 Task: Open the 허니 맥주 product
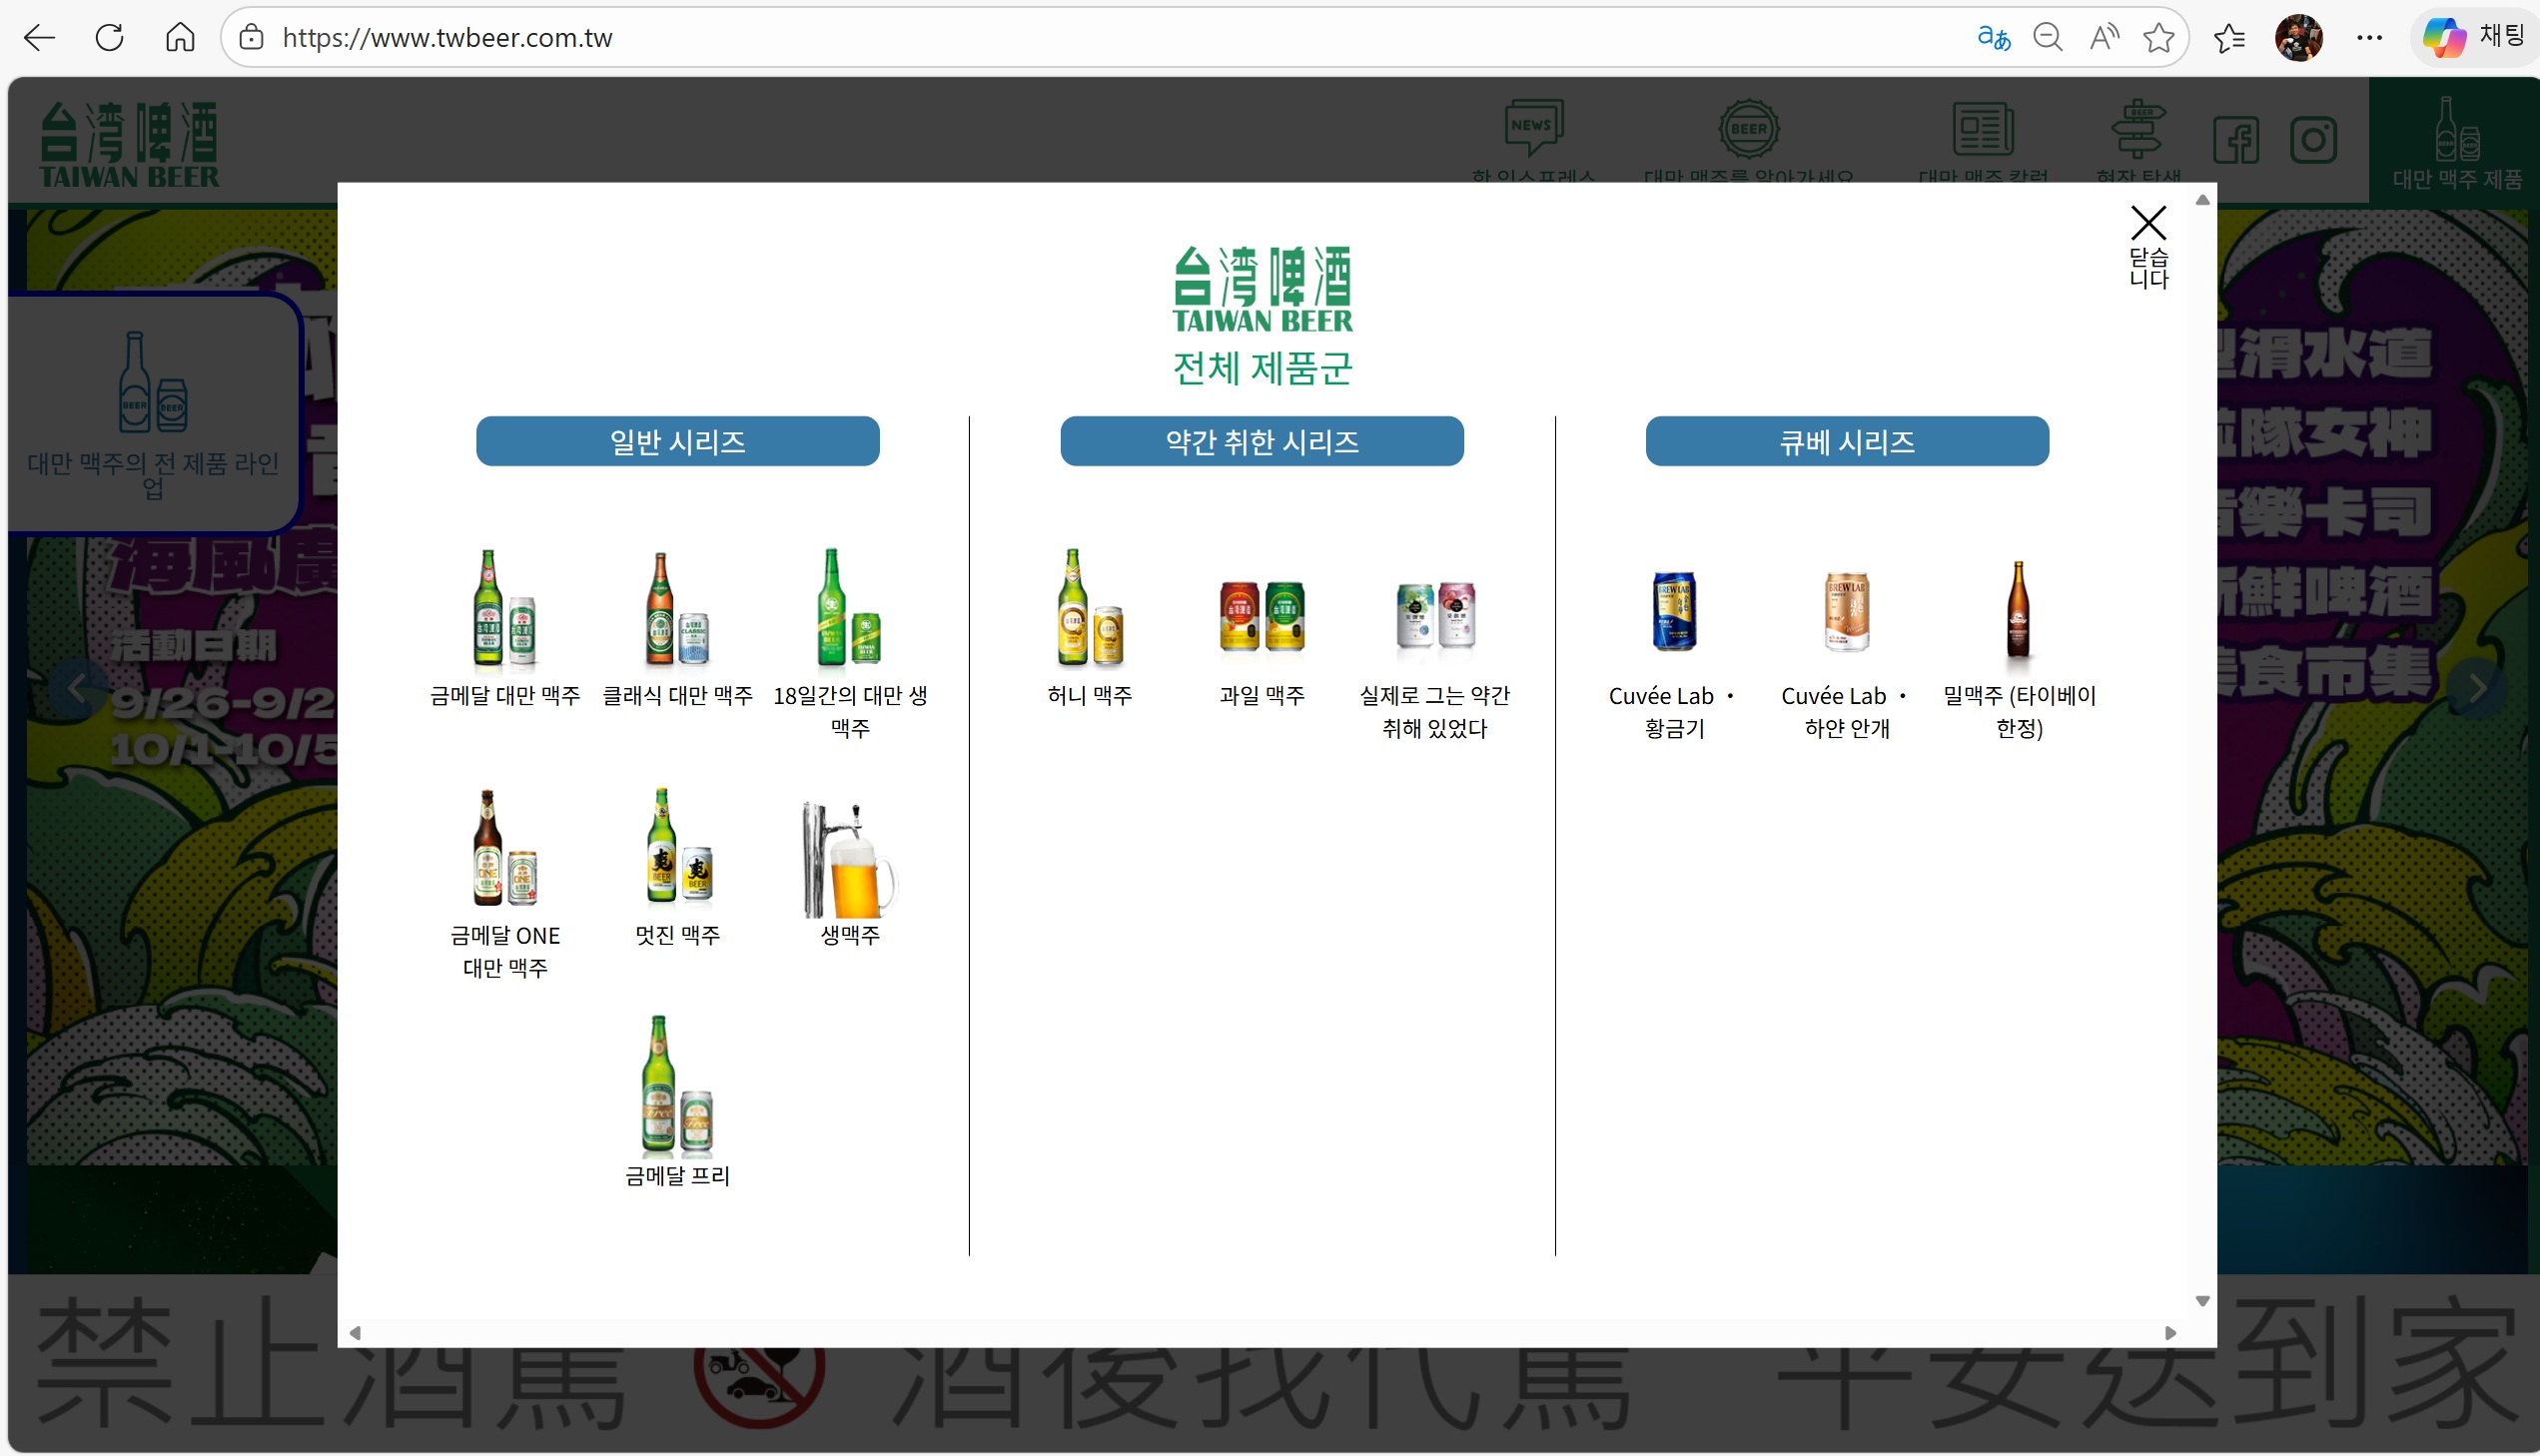tap(1089, 610)
